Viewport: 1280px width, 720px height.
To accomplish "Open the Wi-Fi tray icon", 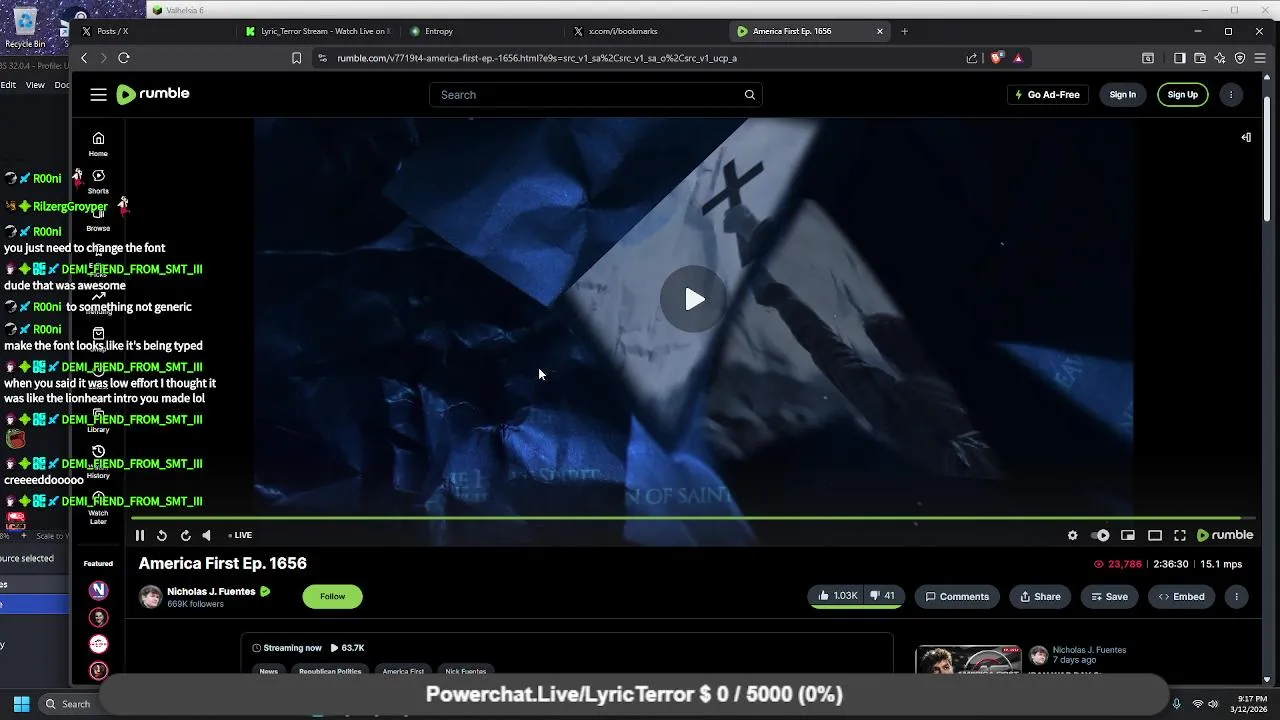I will [1197, 704].
